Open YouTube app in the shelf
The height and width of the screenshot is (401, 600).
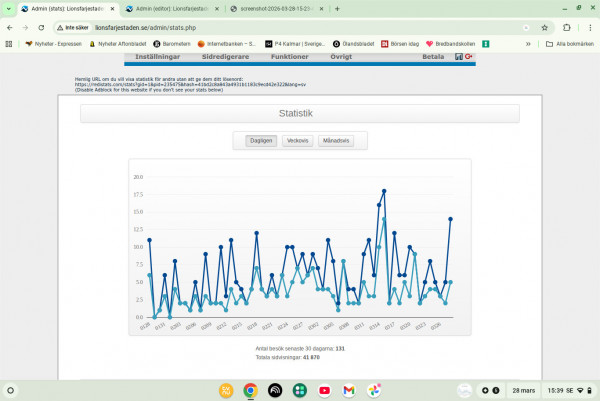coord(324,390)
